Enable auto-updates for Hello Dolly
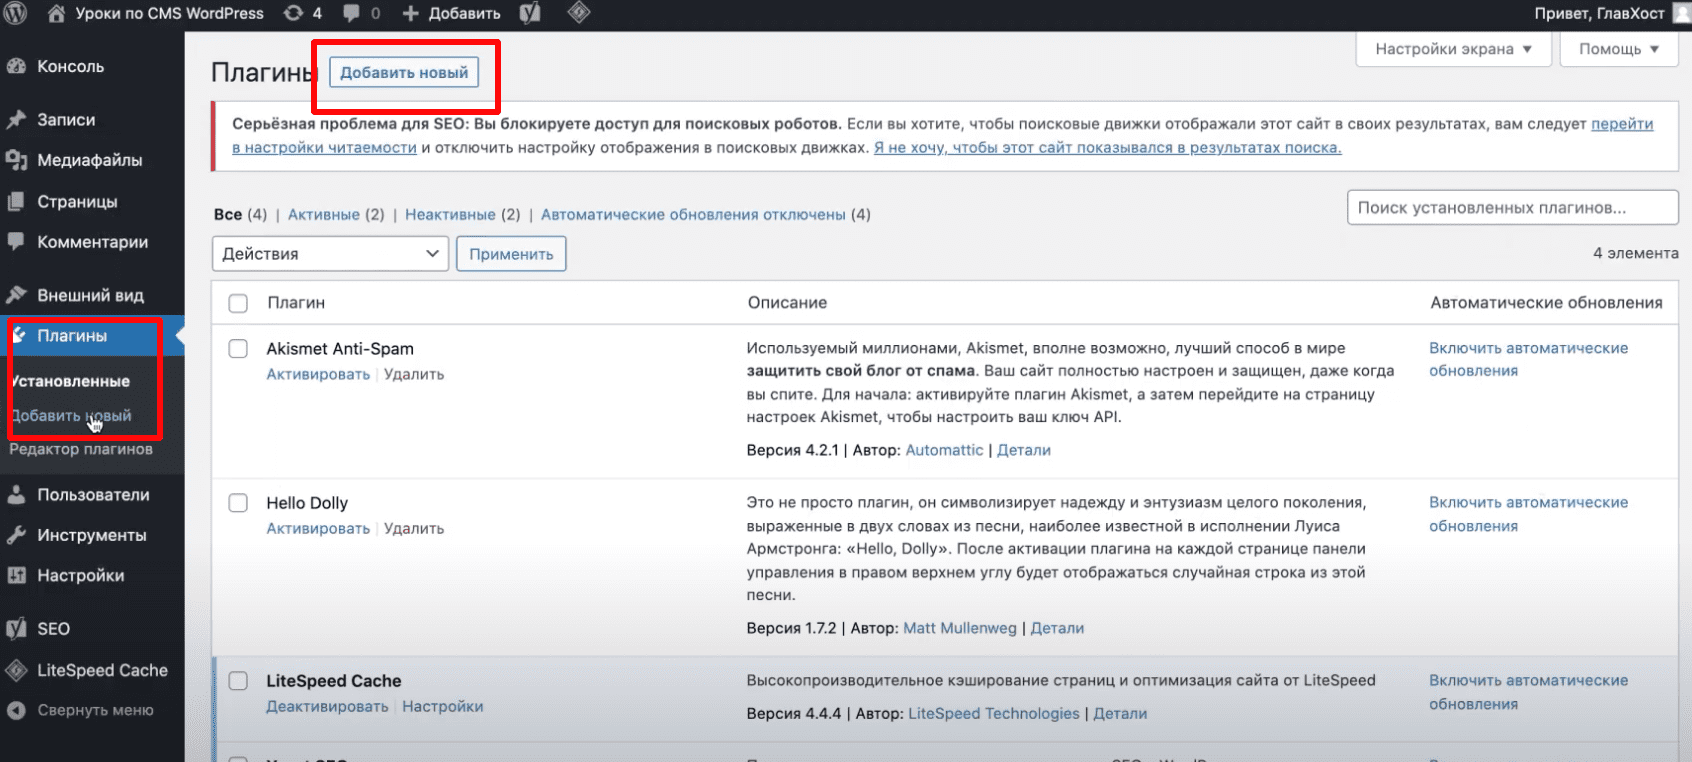 pyautogui.click(x=1528, y=514)
